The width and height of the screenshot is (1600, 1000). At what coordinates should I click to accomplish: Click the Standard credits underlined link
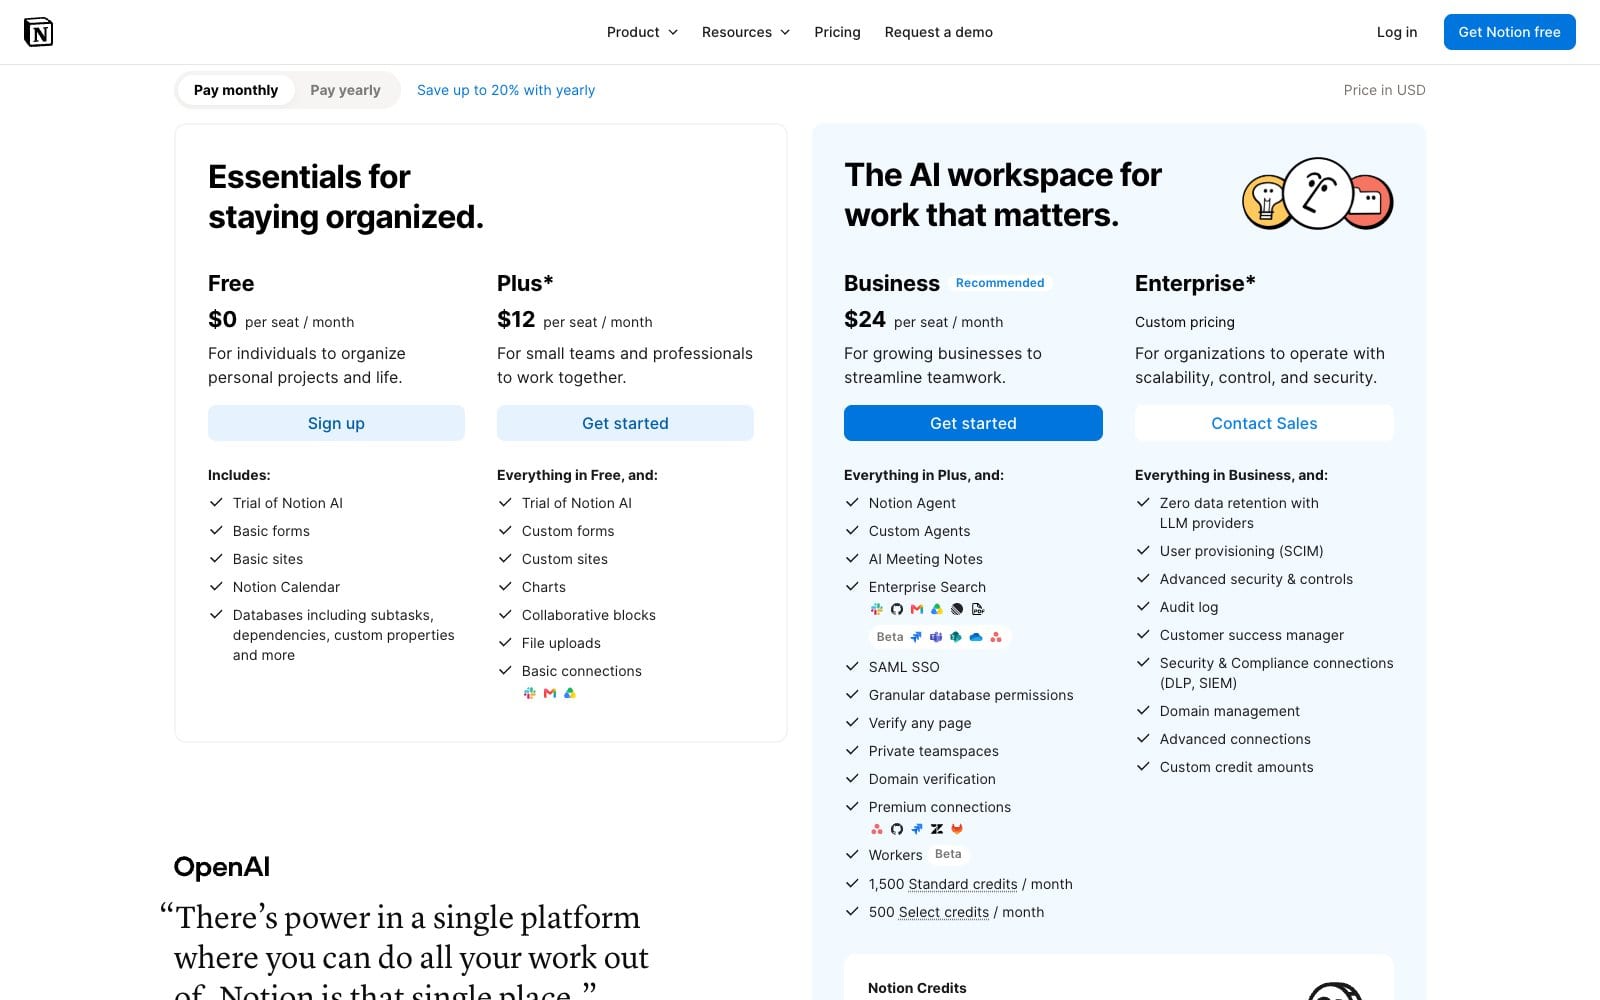pos(962,884)
